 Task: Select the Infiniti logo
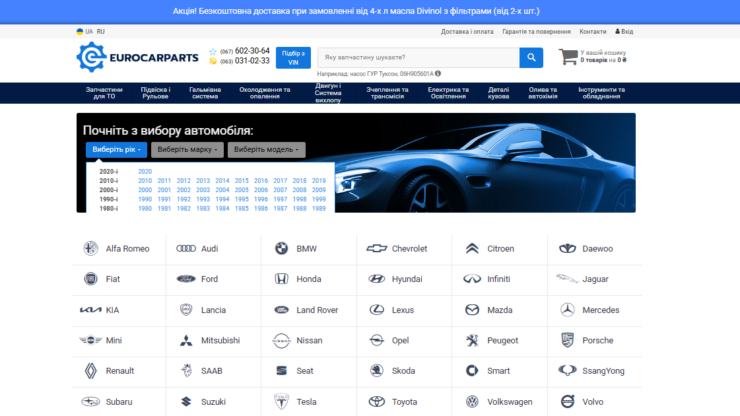click(x=472, y=279)
